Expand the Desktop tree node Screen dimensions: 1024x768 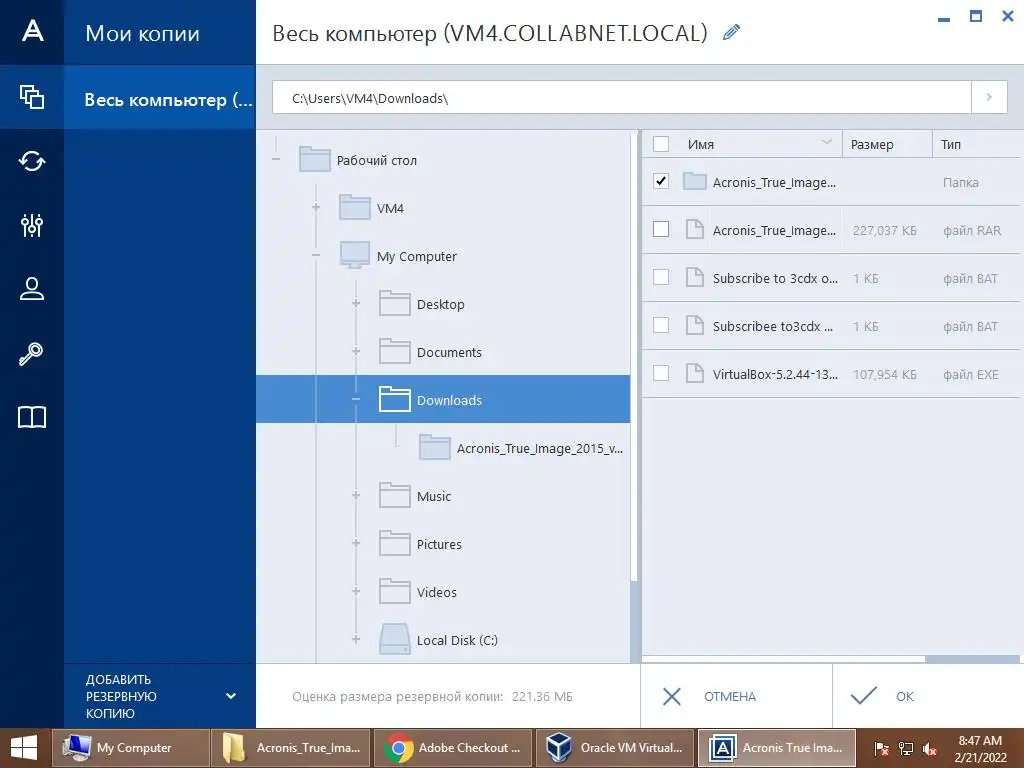[356, 303]
